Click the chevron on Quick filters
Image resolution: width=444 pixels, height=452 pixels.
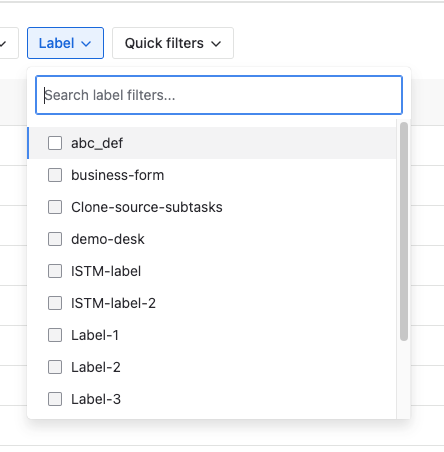(216, 44)
